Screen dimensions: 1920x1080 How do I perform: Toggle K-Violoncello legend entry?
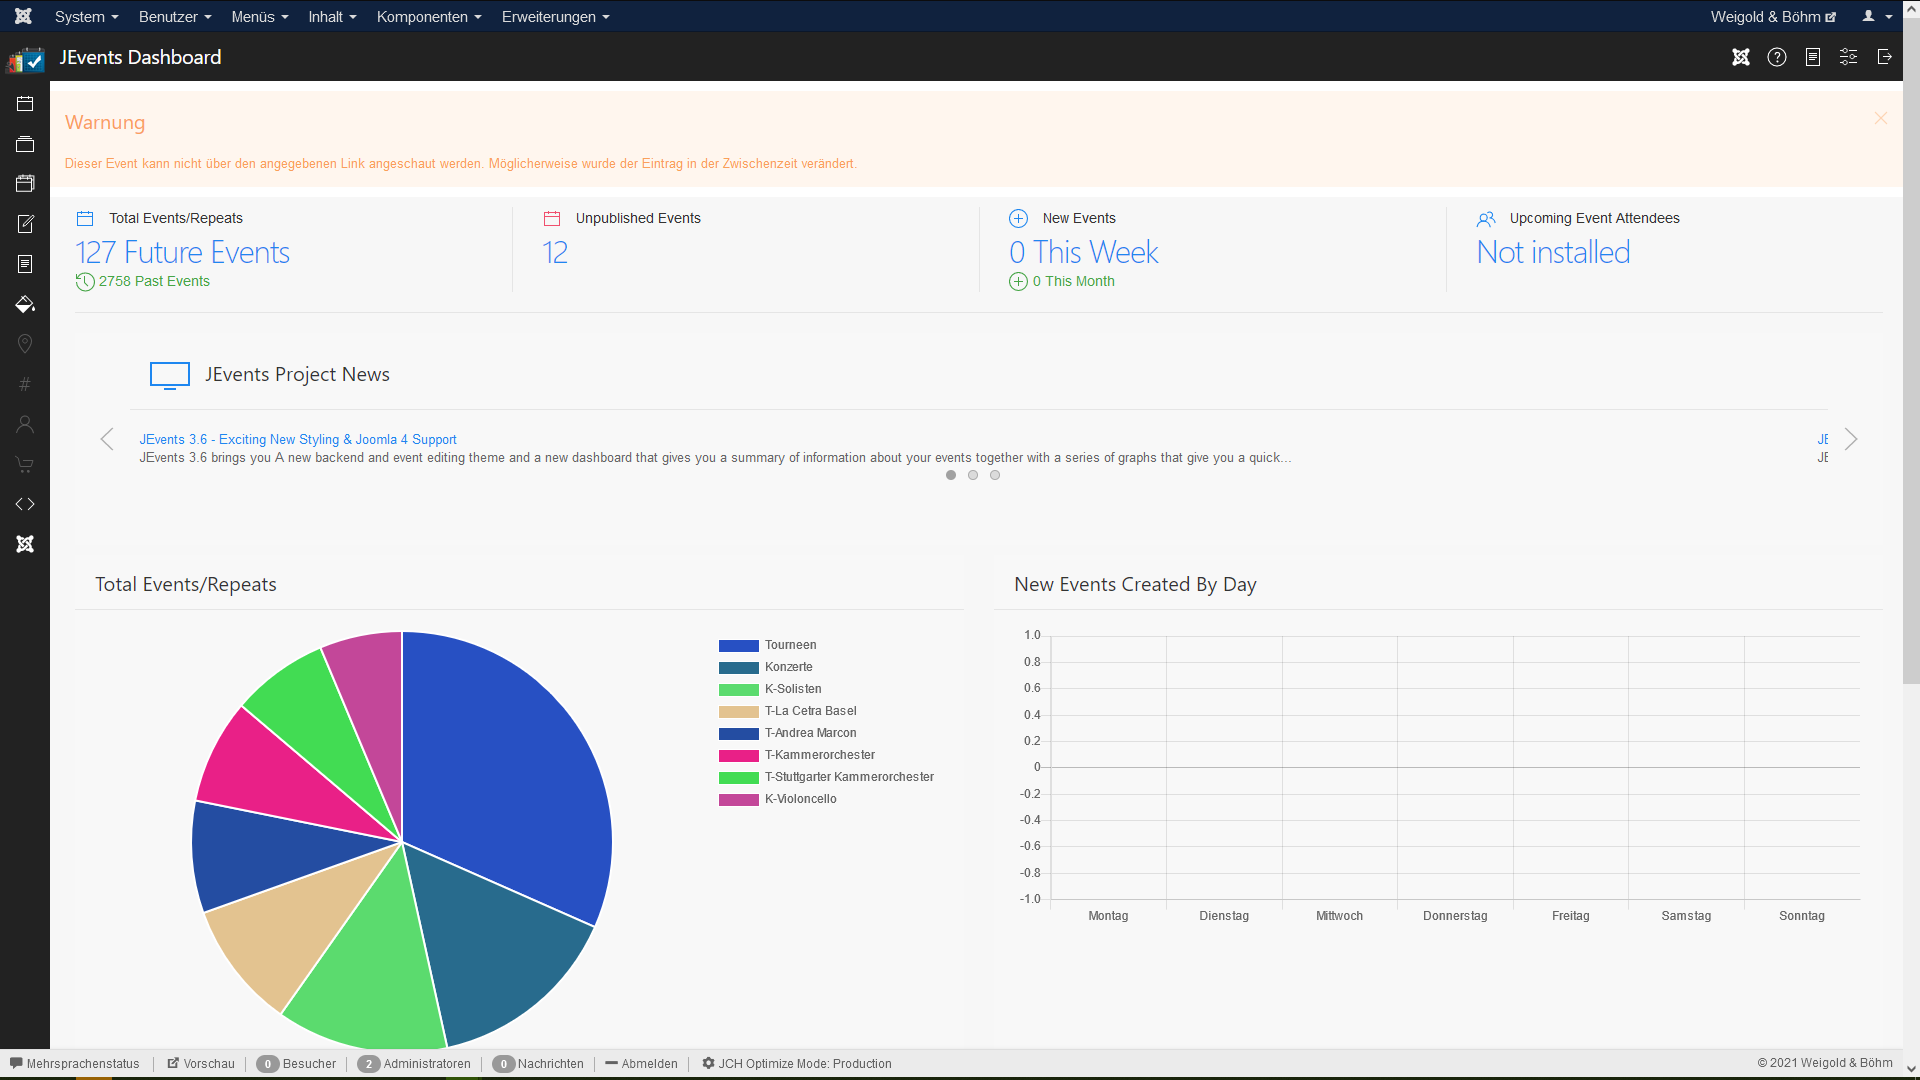pyautogui.click(x=778, y=799)
